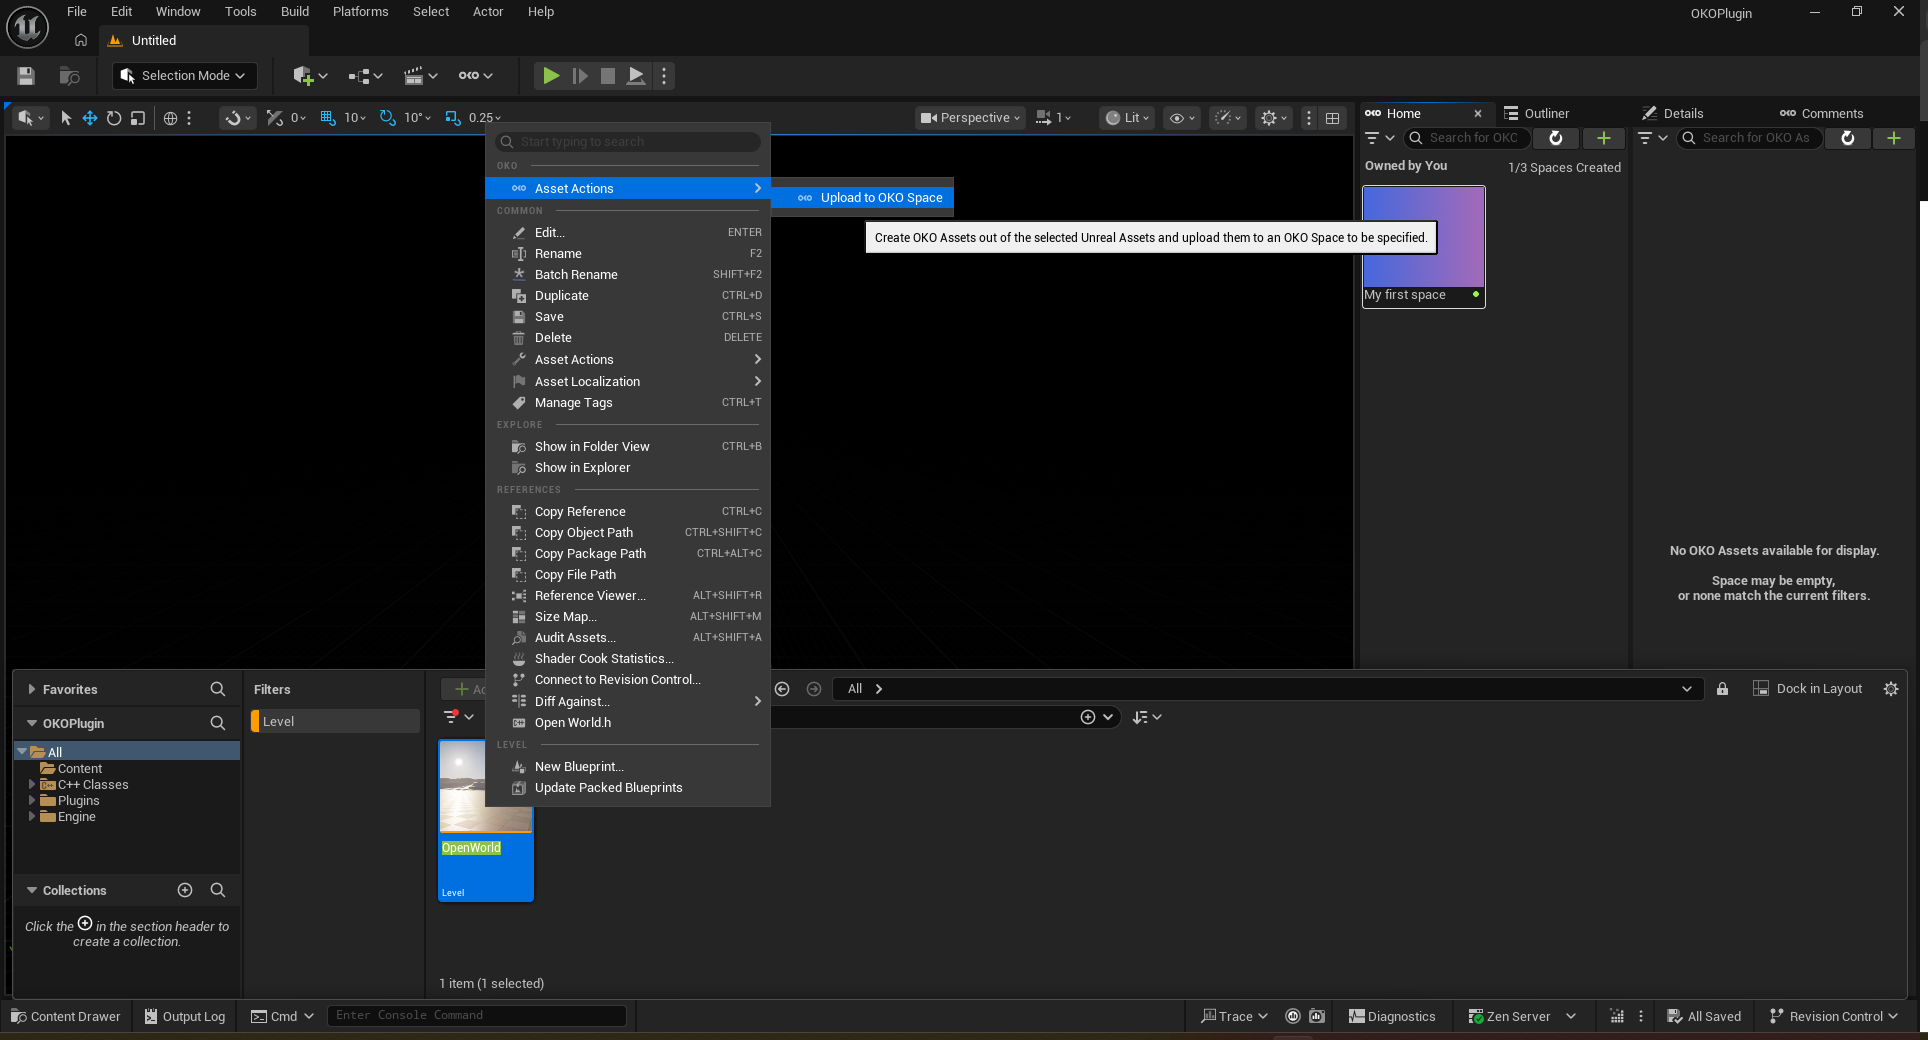Expand the C++ Classes folder
The height and width of the screenshot is (1040, 1928).
point(32,785)
